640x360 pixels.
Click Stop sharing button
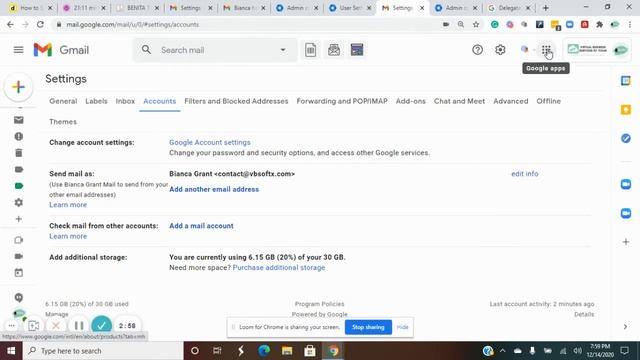point(368,327)
